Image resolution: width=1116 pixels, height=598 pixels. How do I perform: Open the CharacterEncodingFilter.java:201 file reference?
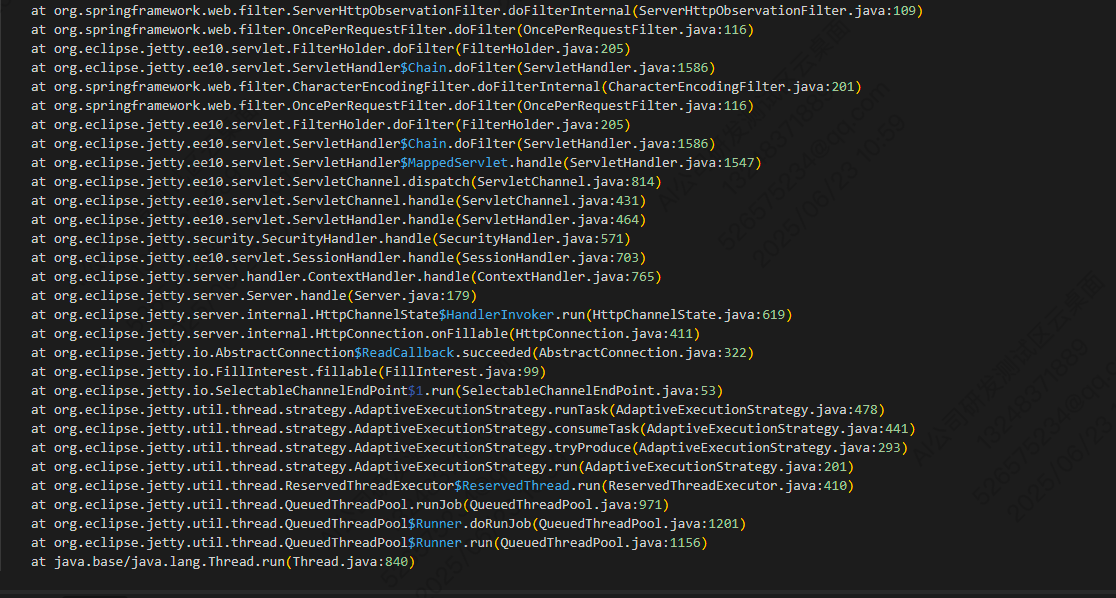731,87
